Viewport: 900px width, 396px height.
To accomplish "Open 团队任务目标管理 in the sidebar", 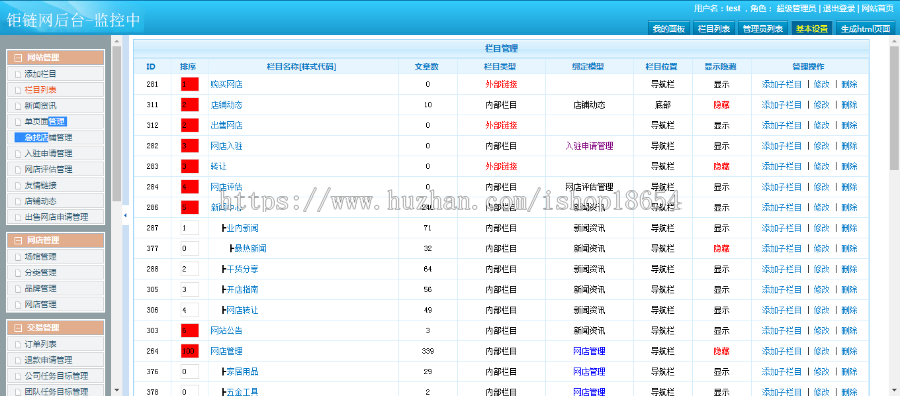I will coord(55,391).
